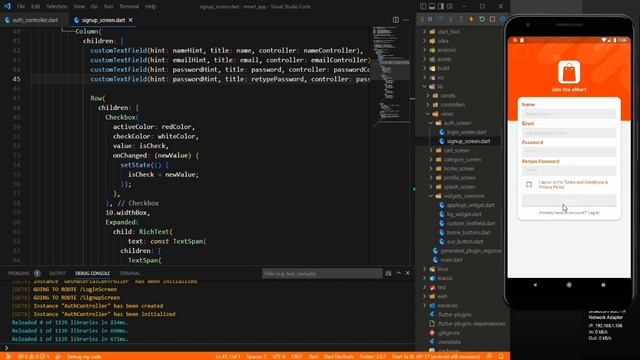Click the Password input field in emulator

[x=569, y=151]
